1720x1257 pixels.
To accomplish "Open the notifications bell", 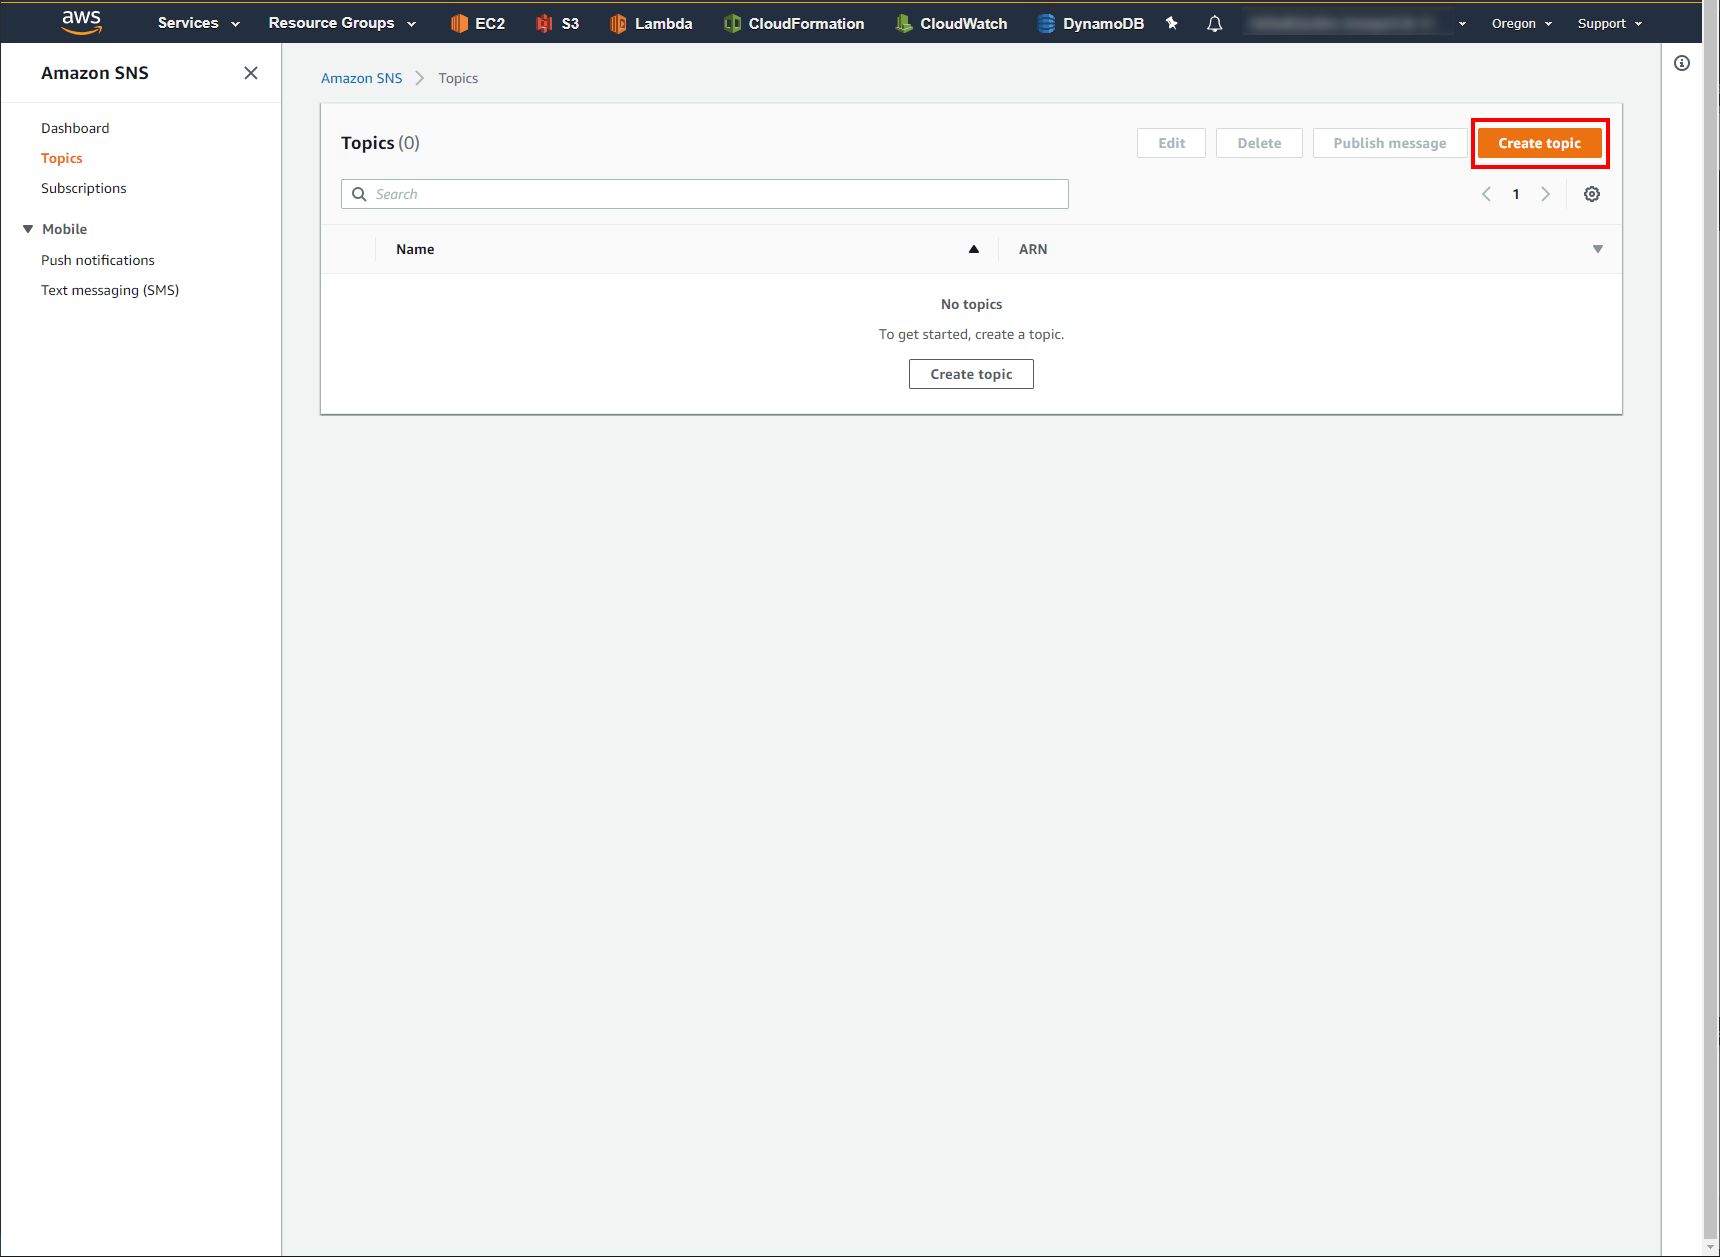I will click(x=1214, y=23).
